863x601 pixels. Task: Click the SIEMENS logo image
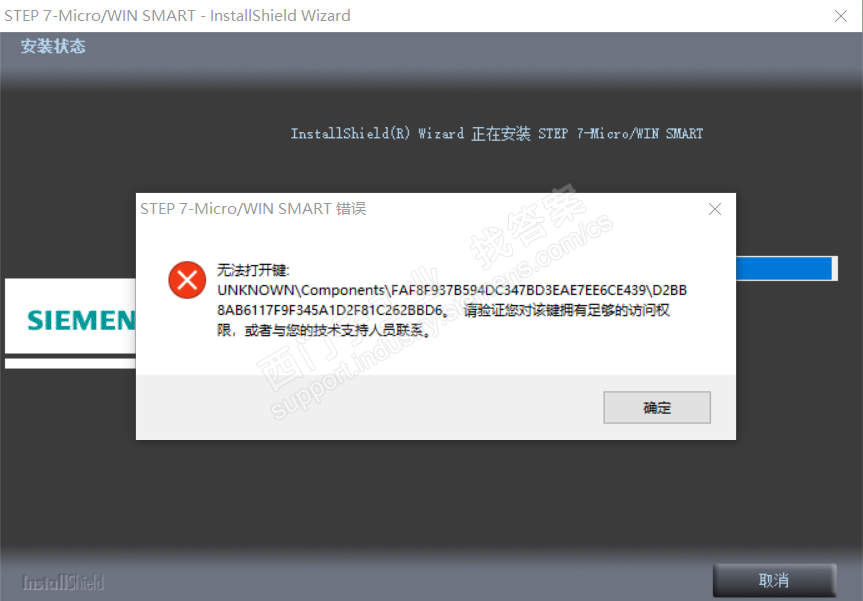[x=70, y=316]
